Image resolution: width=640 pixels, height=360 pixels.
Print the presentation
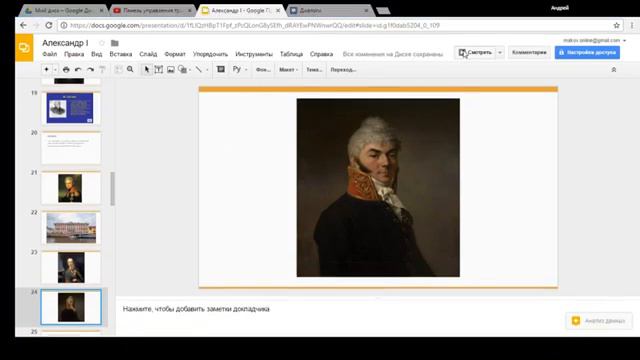[x=66, y=70]
